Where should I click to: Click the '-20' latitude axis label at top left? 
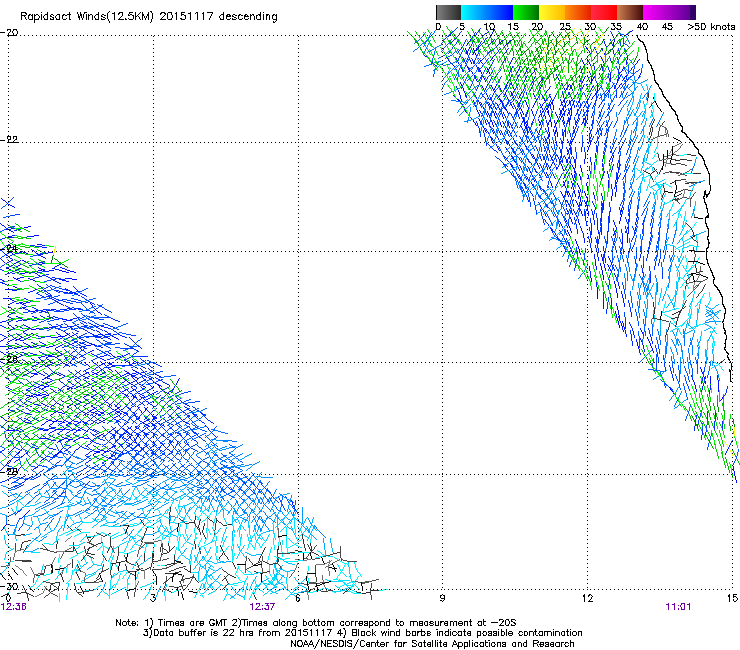(x=9, y=33)
